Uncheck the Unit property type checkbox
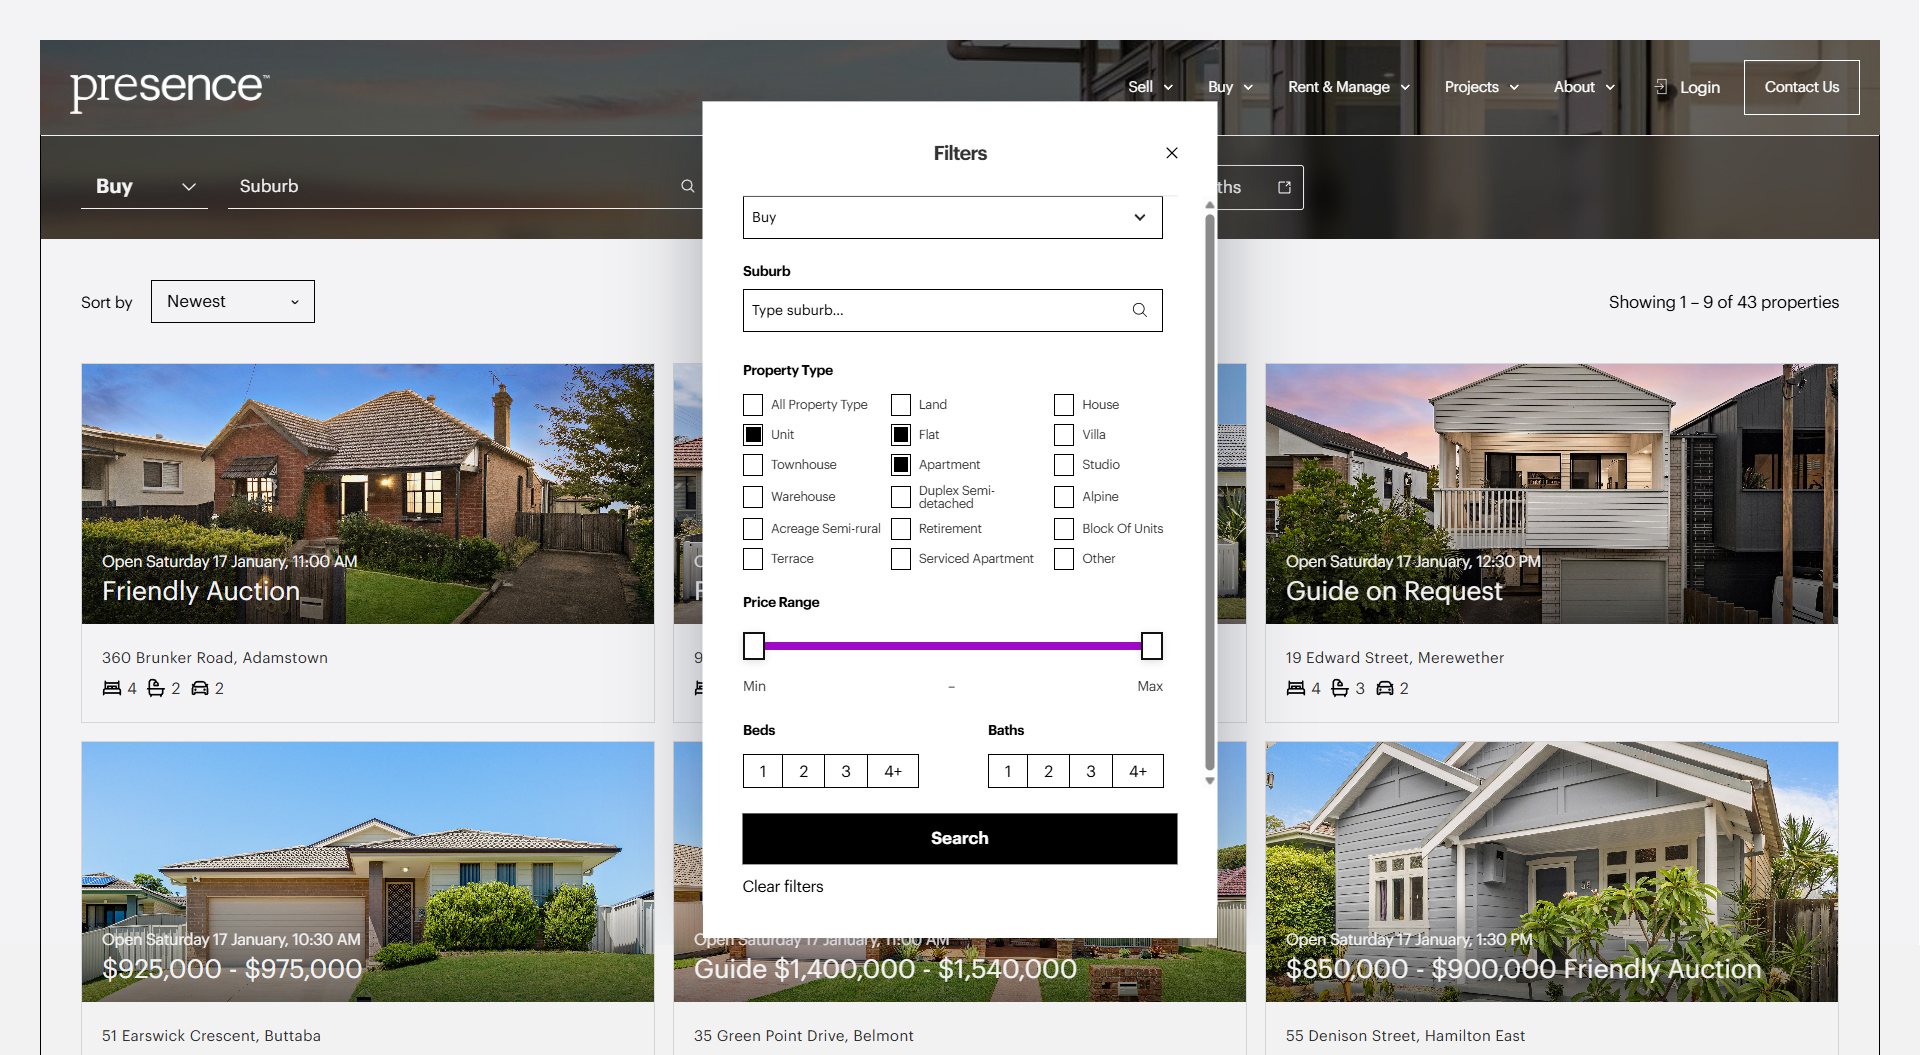 [753, 434]
